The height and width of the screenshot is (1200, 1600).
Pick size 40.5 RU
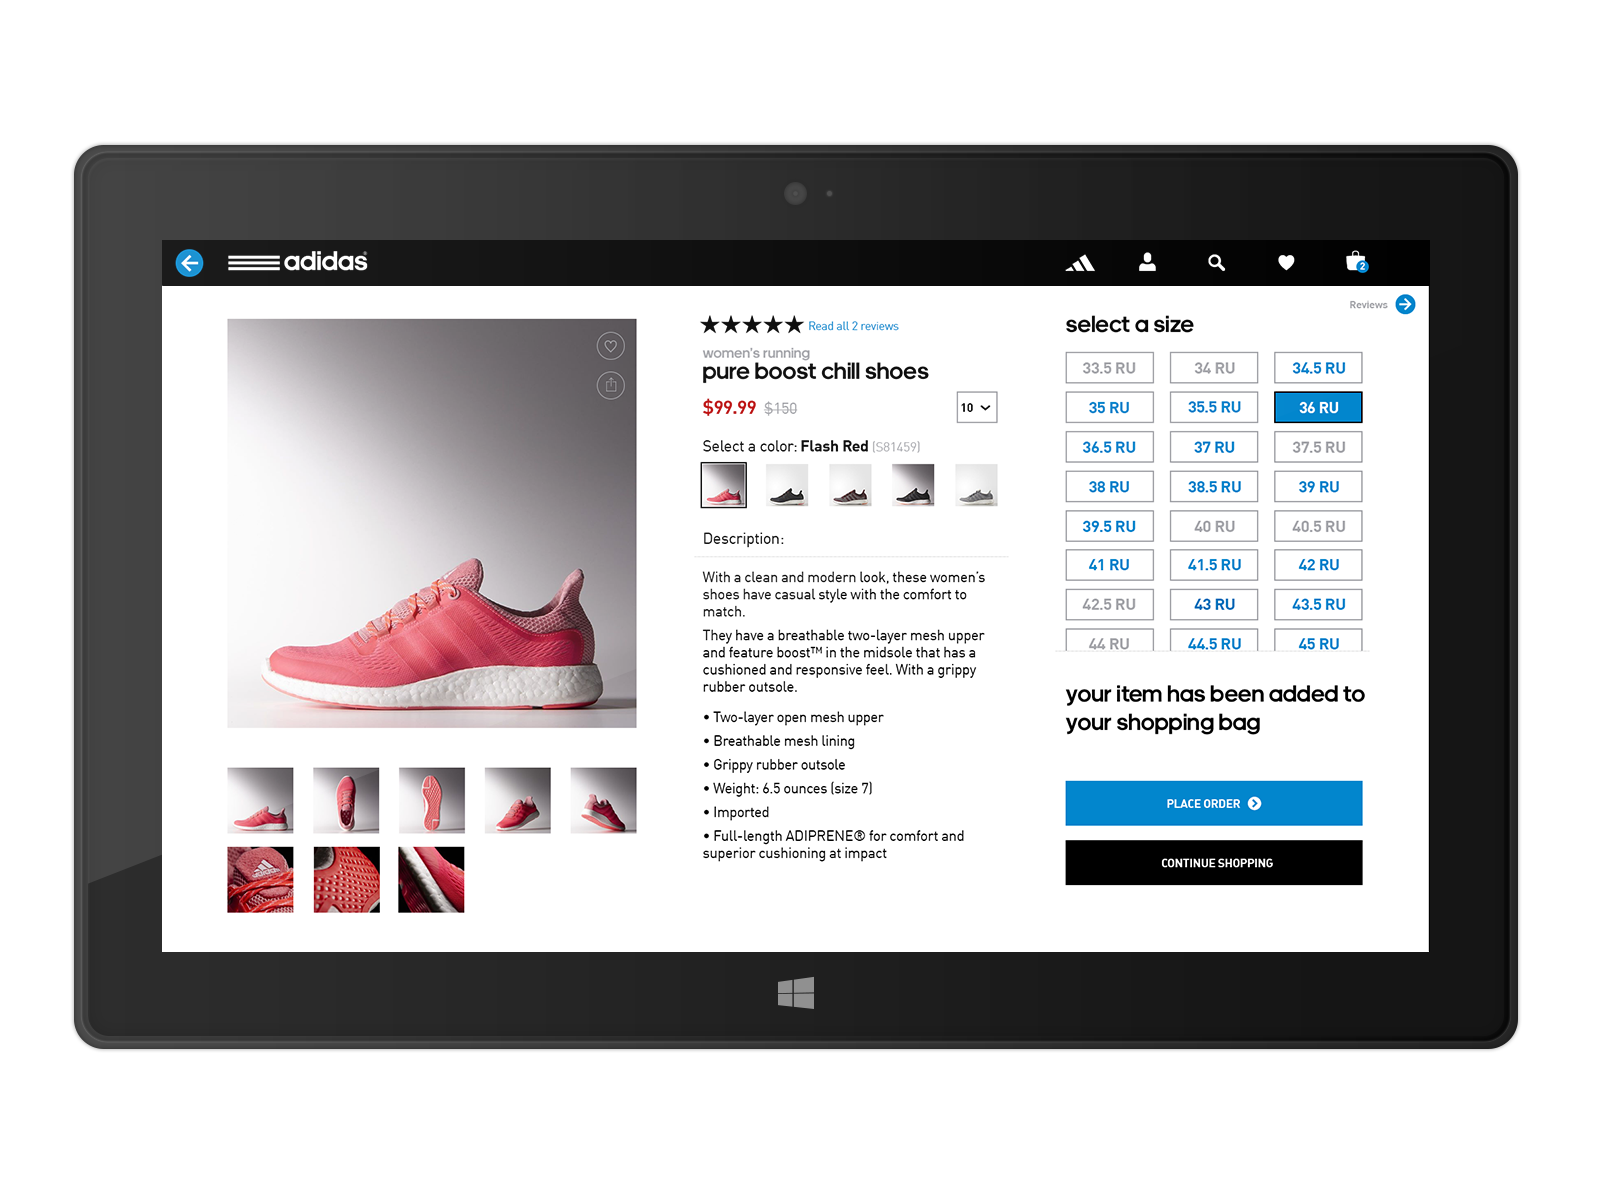pyautogui.click(x=1318, y=526)
